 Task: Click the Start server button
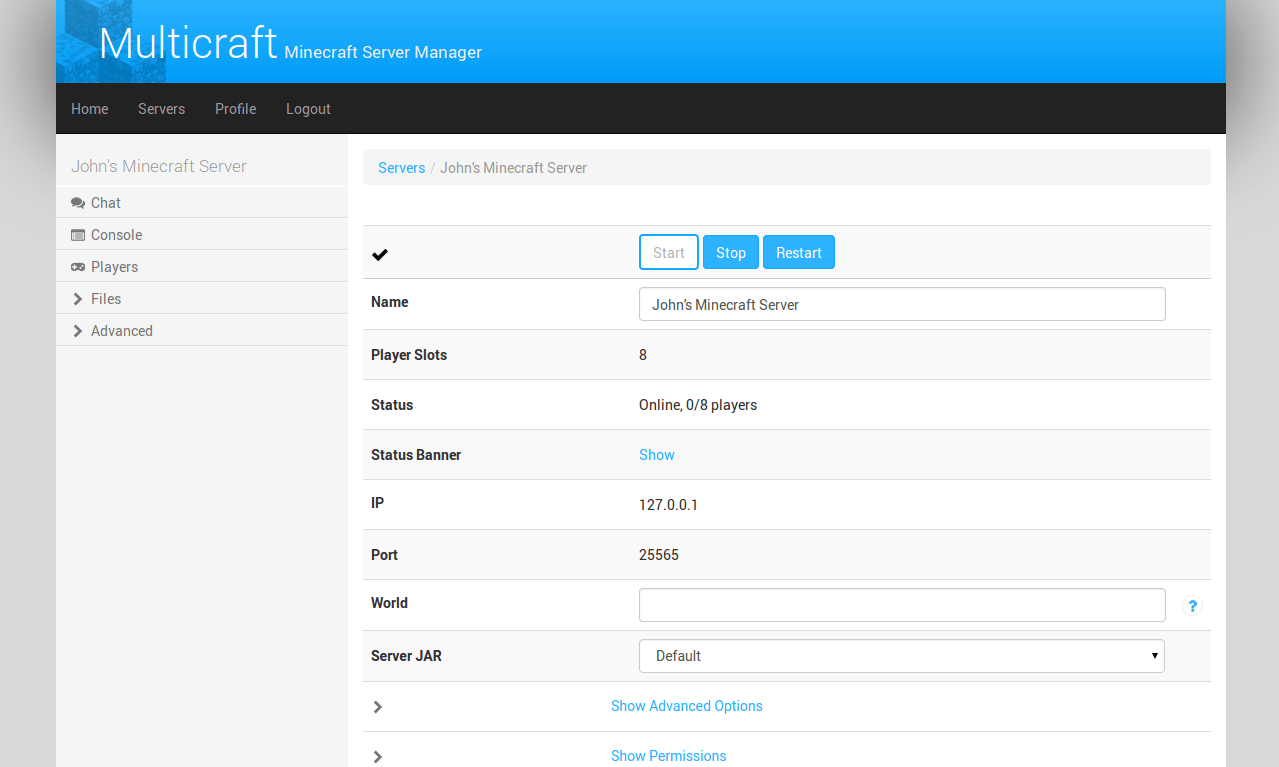click(669, 253)
